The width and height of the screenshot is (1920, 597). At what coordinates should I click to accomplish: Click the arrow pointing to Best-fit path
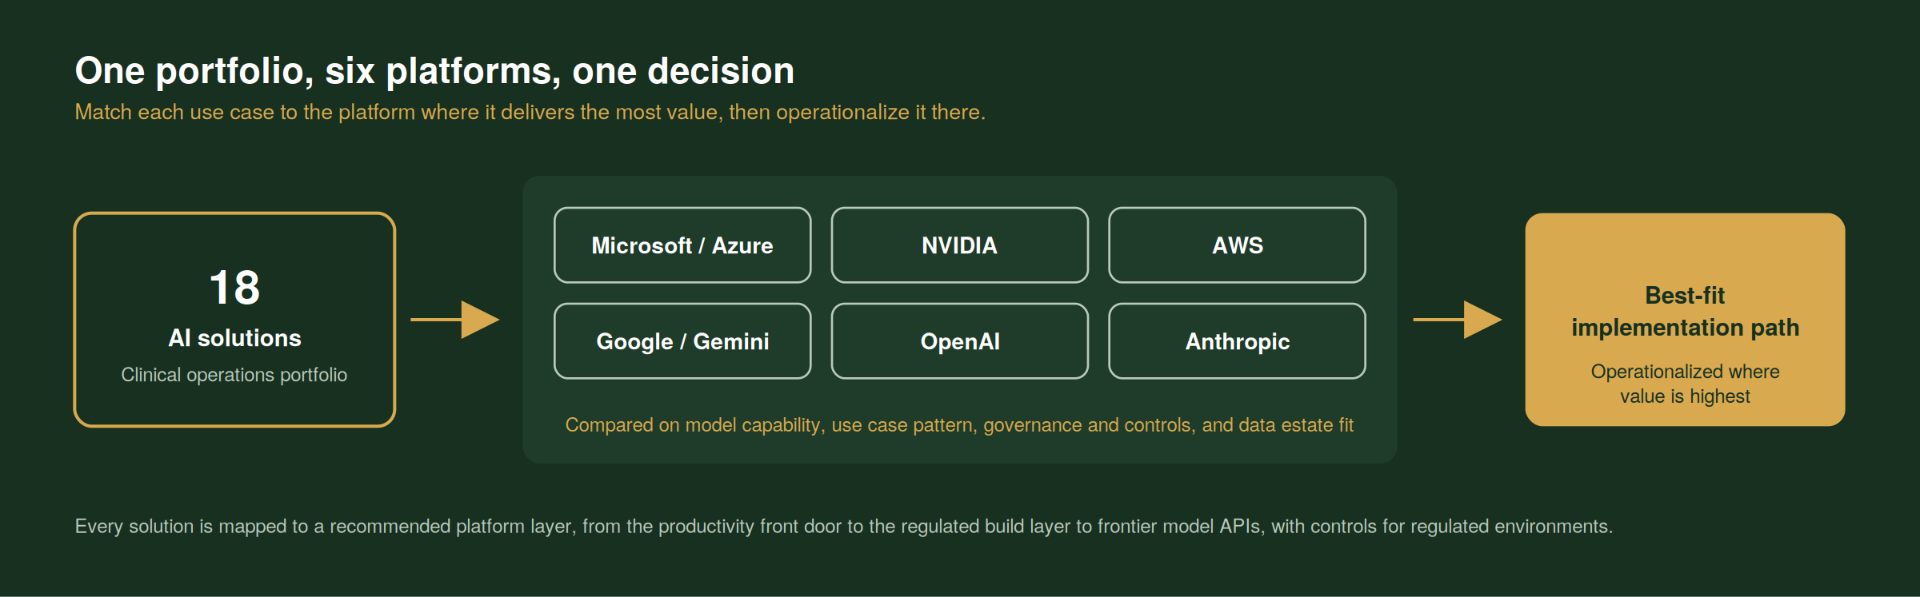[x=1457, y=320]
